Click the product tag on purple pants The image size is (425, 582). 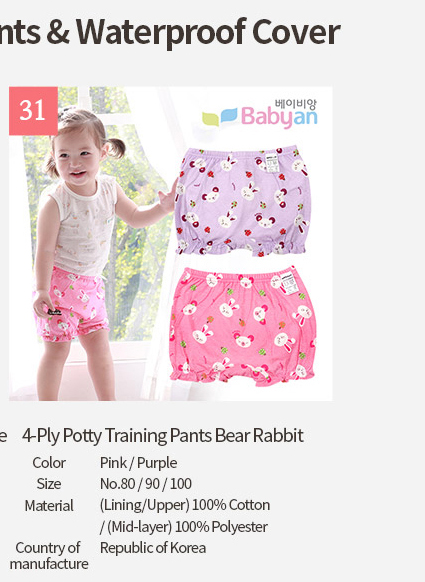click(x=272, y=163)
